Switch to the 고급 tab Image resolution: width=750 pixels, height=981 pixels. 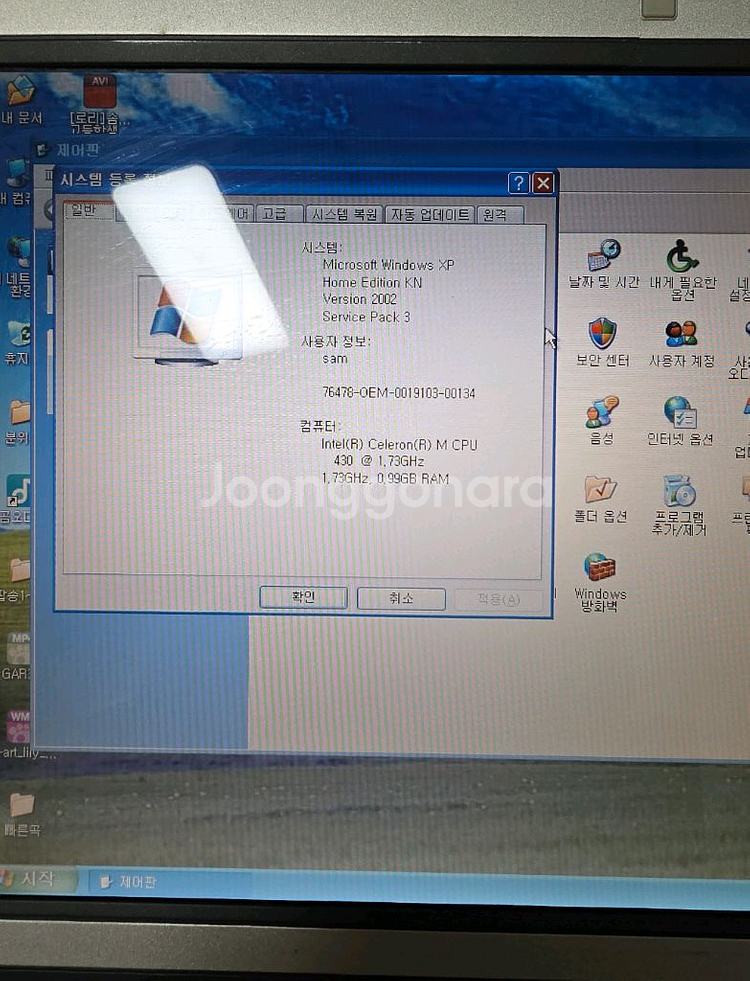(x=279, y=214)
